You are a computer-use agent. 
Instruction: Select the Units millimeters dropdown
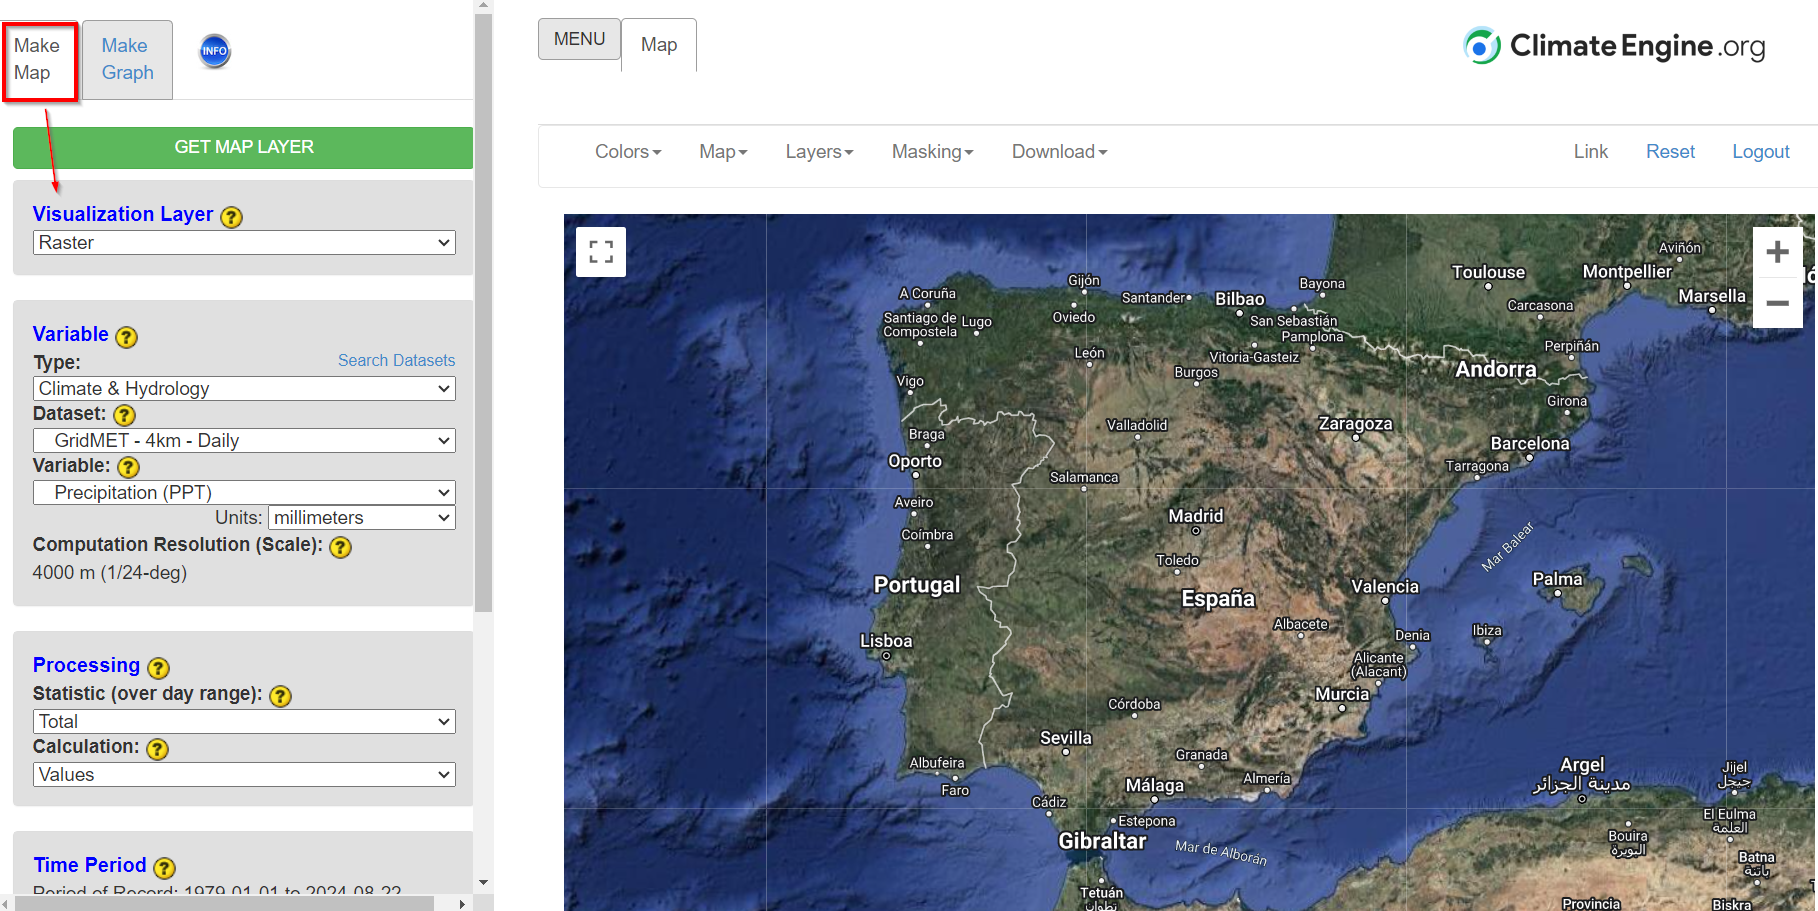(x=362, y=518)
